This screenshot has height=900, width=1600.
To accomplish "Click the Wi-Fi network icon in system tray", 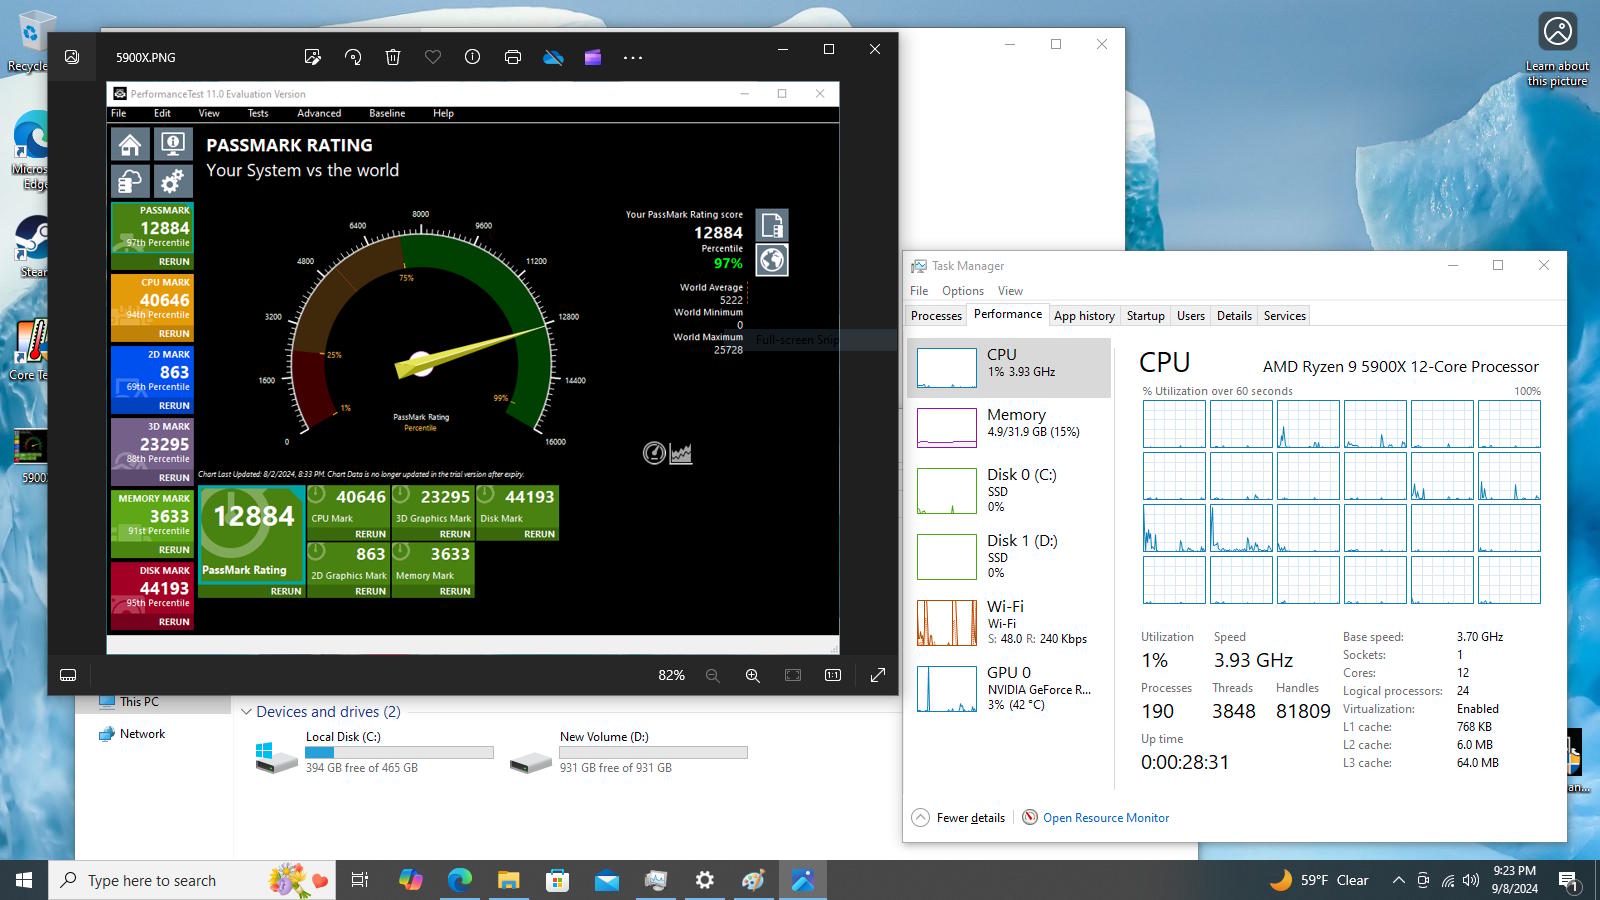I will [1447, 880].
